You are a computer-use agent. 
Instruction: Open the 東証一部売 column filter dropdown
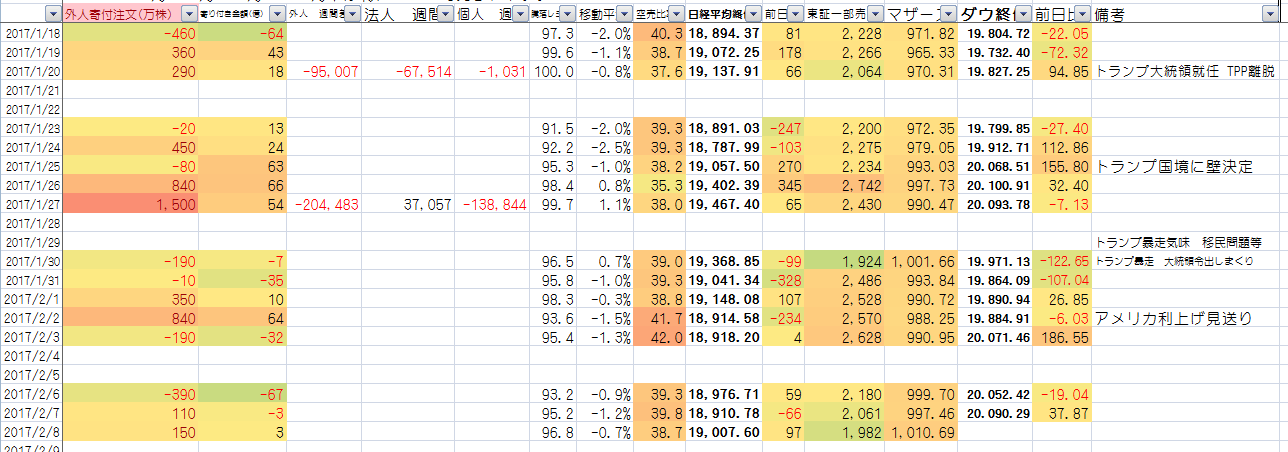coord(876,15)
